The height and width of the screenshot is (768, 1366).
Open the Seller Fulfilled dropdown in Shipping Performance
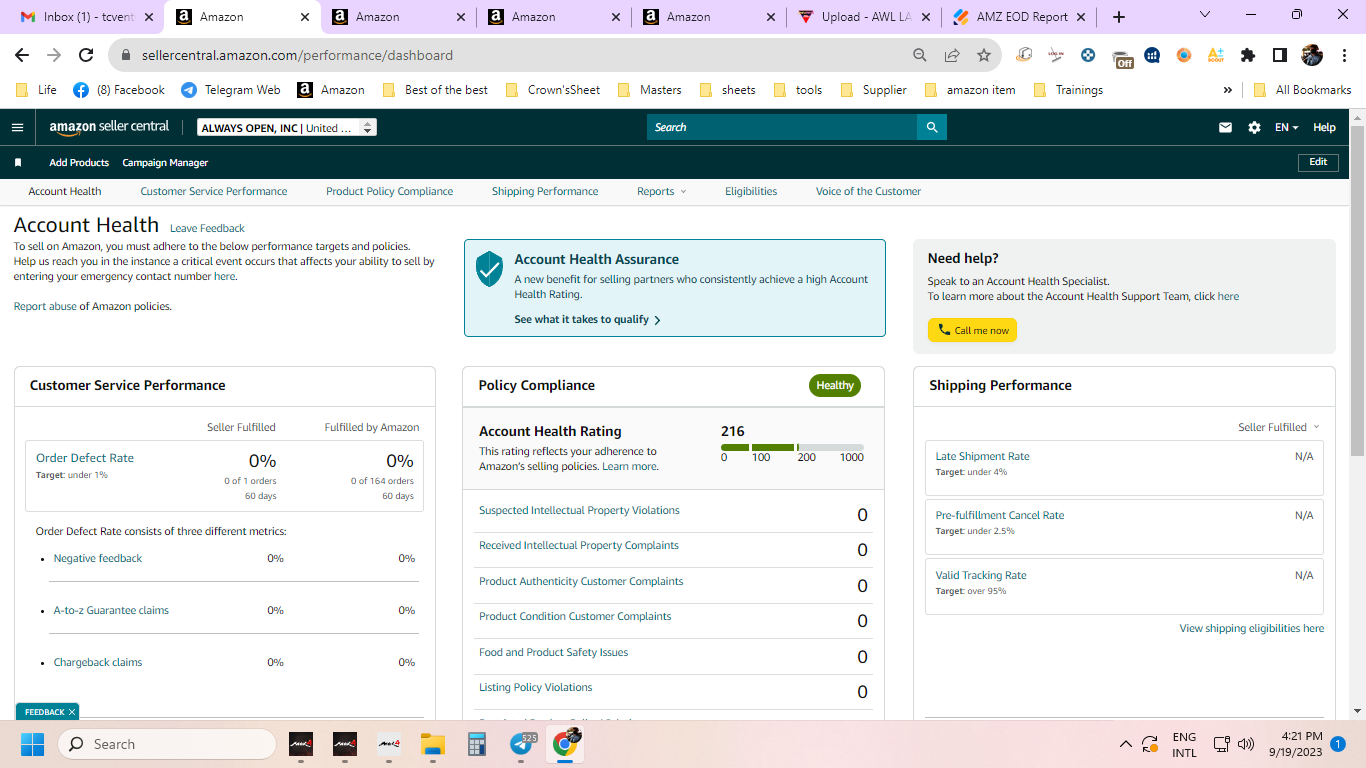(x=1279, y=427)
